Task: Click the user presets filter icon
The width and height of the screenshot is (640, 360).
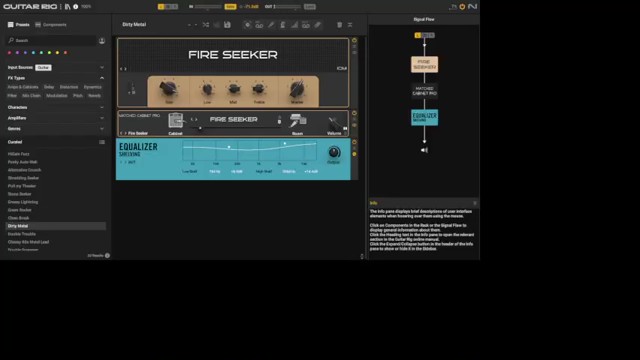Action: pos(102,40)
